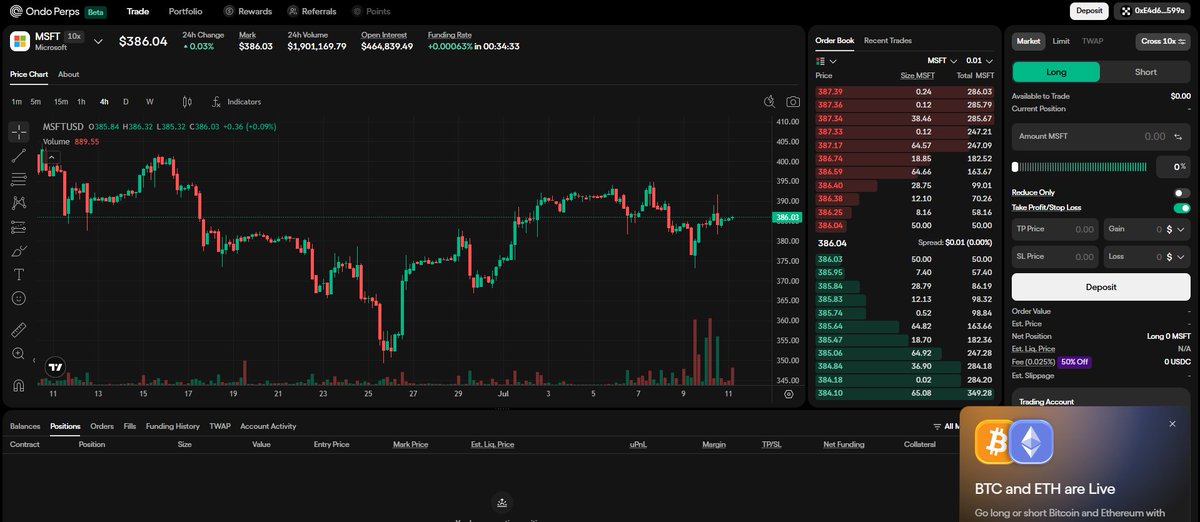Open the emoji icons tool
The height and width of the screenshot is (522, 1200).
19,298
